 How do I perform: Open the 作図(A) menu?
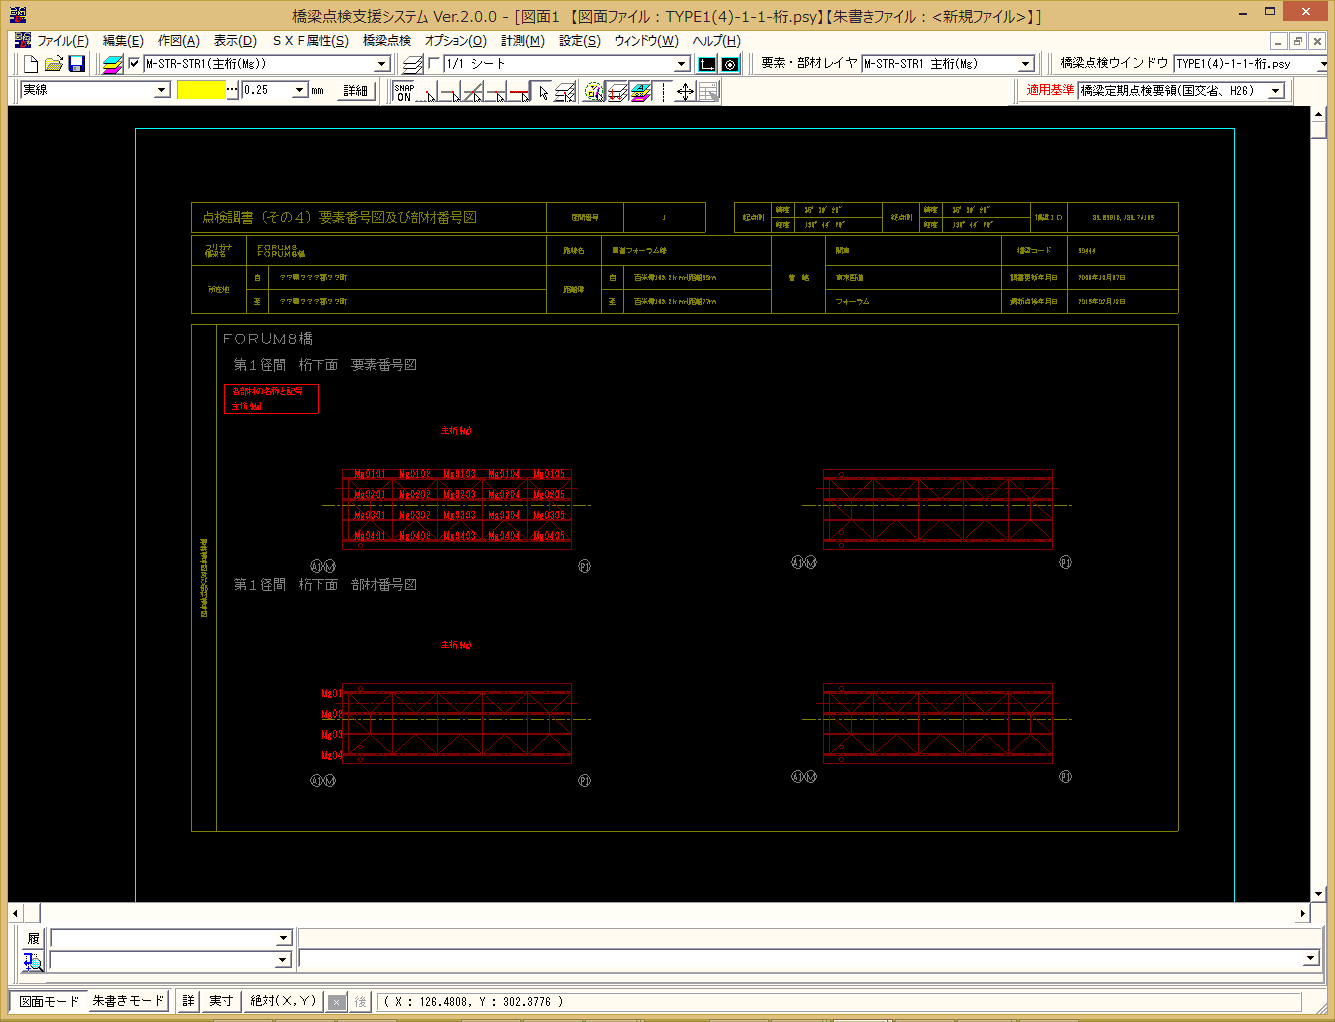pos(179,41)
